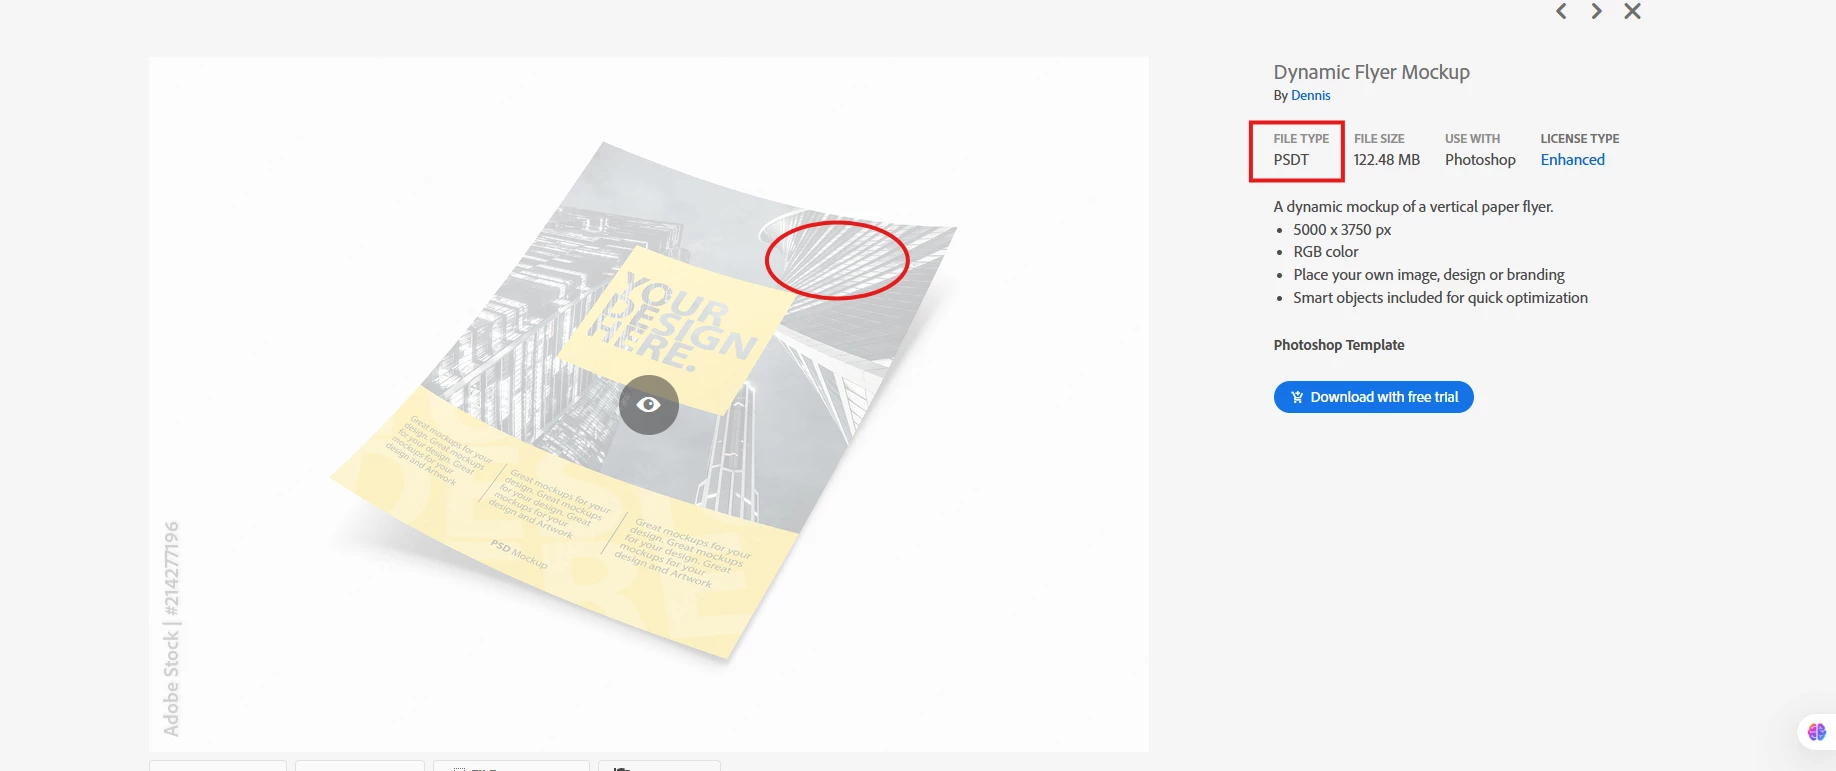This screenshot has width=1836, height=771.
Task: Click the PSDT file type value
Action: [1291, 160]
